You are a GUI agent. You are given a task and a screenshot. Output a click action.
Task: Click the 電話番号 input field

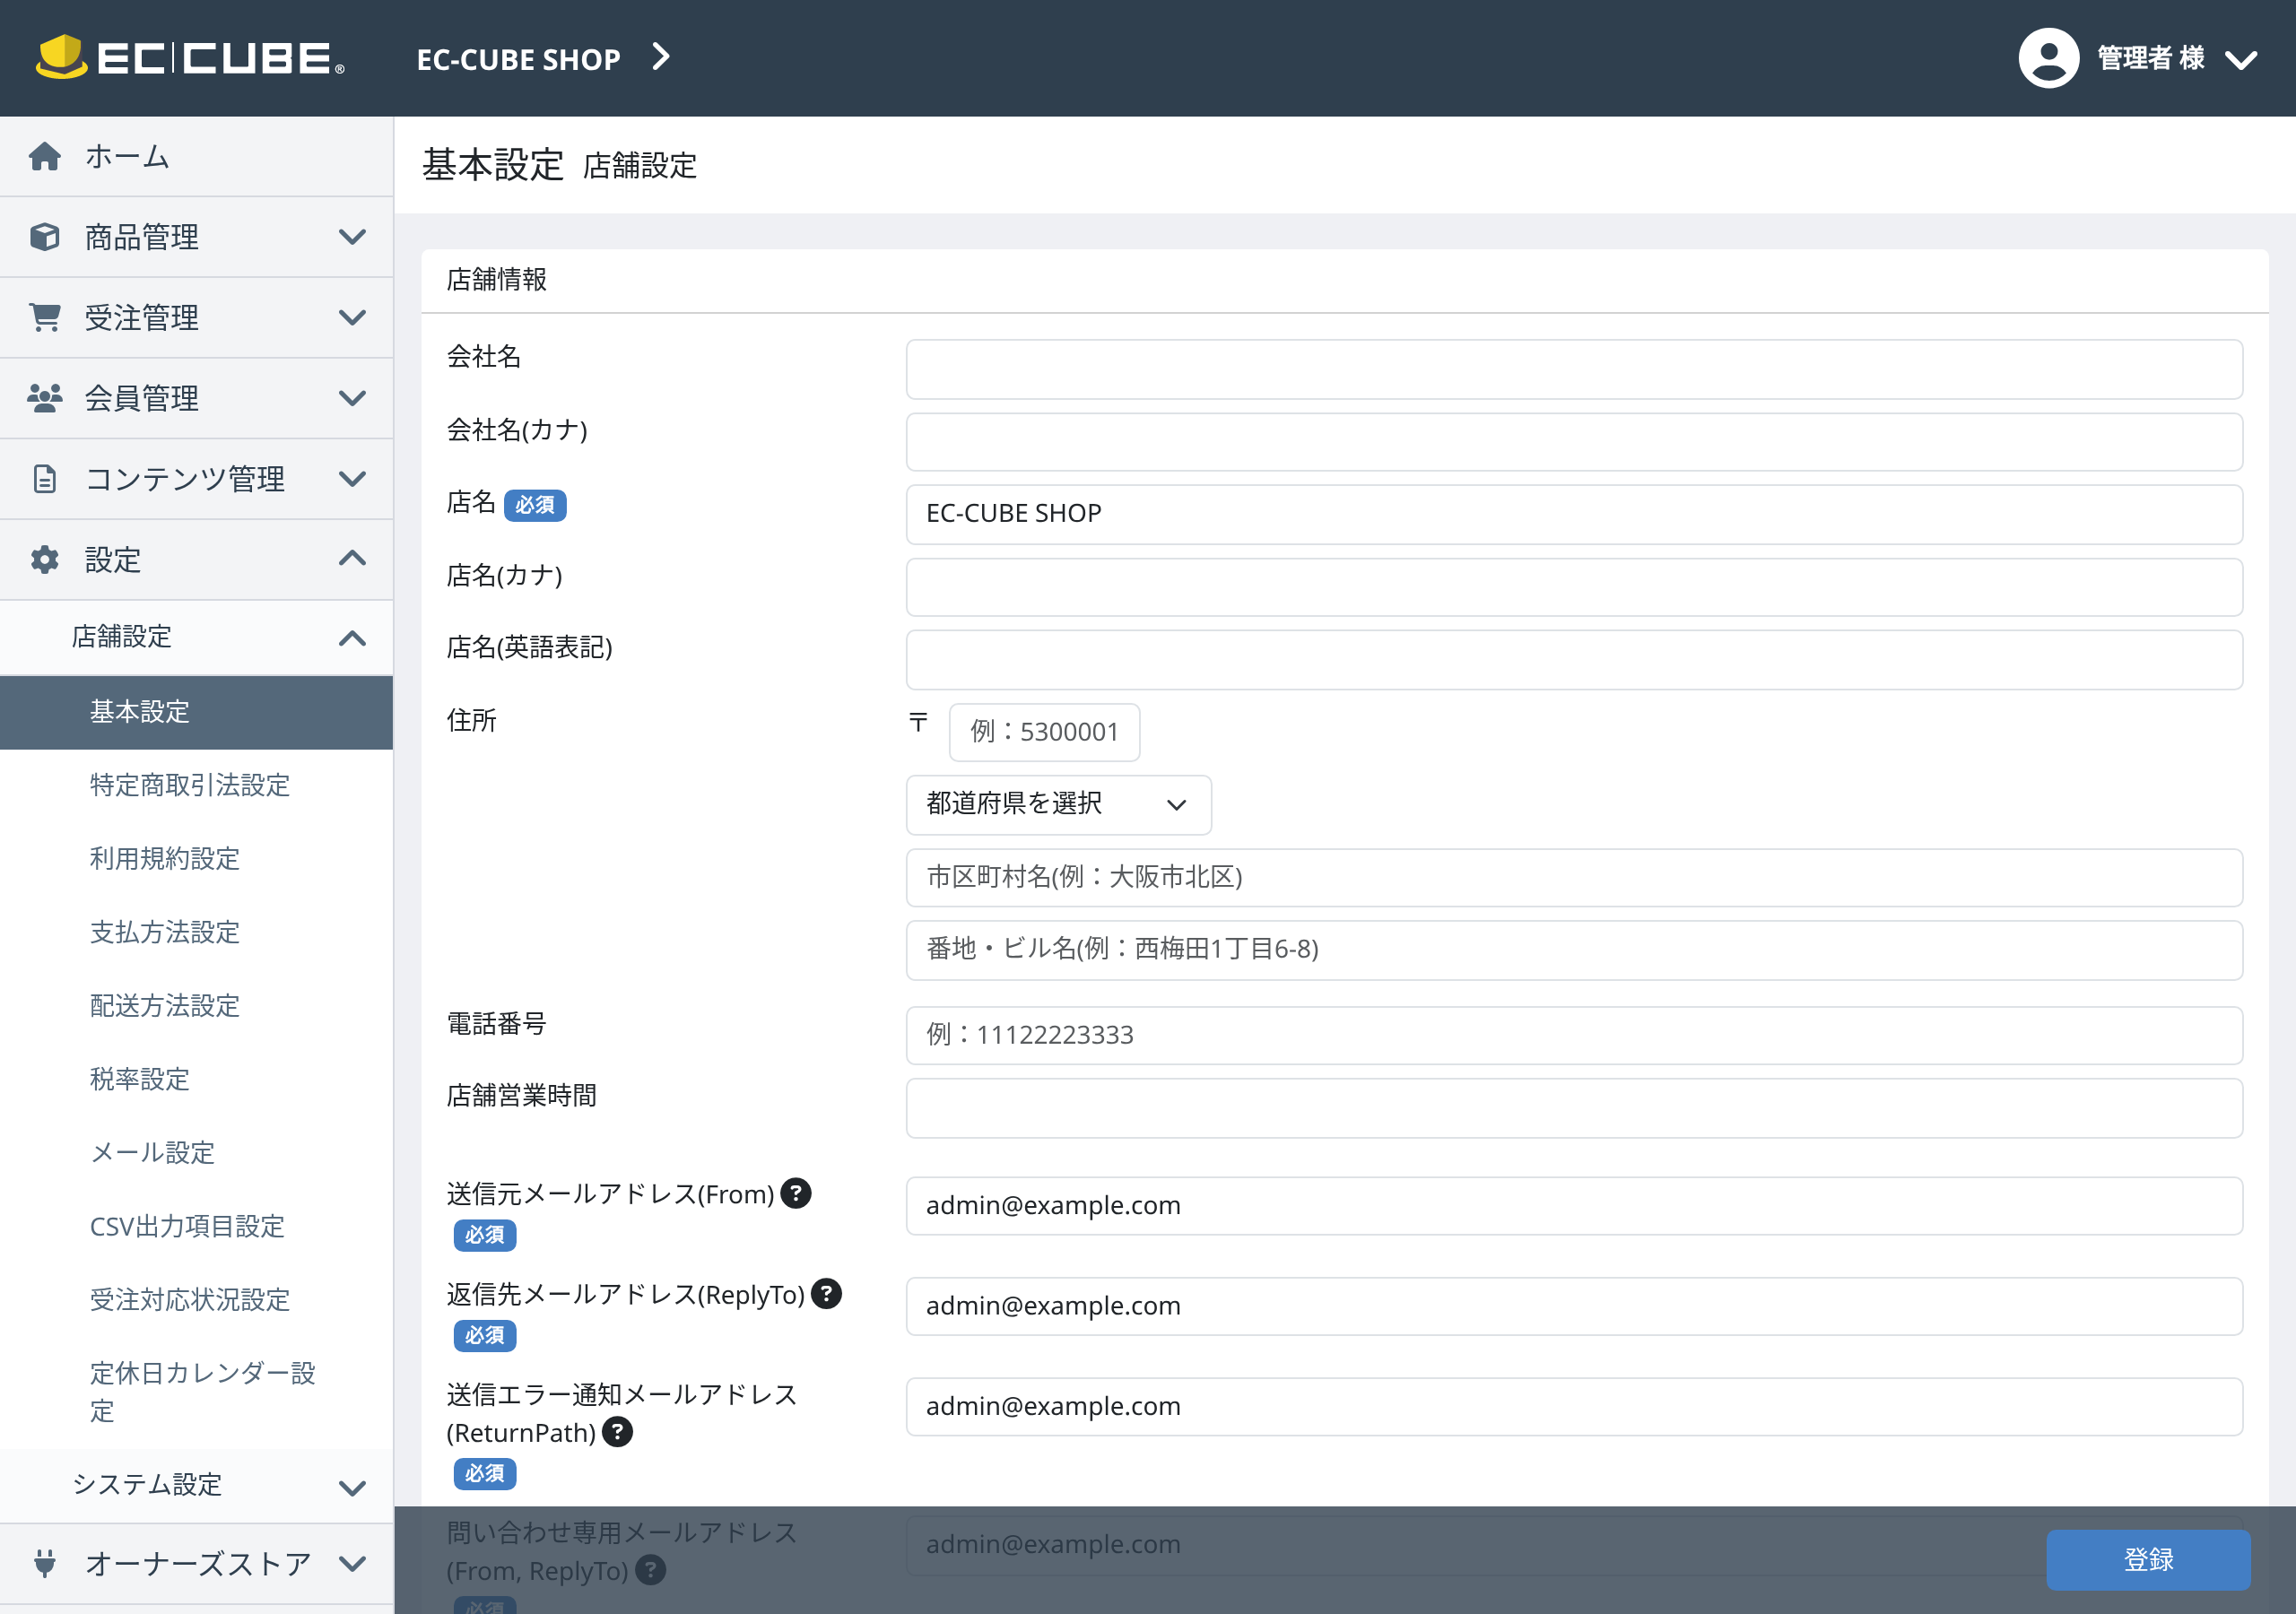point(1574,1035)
